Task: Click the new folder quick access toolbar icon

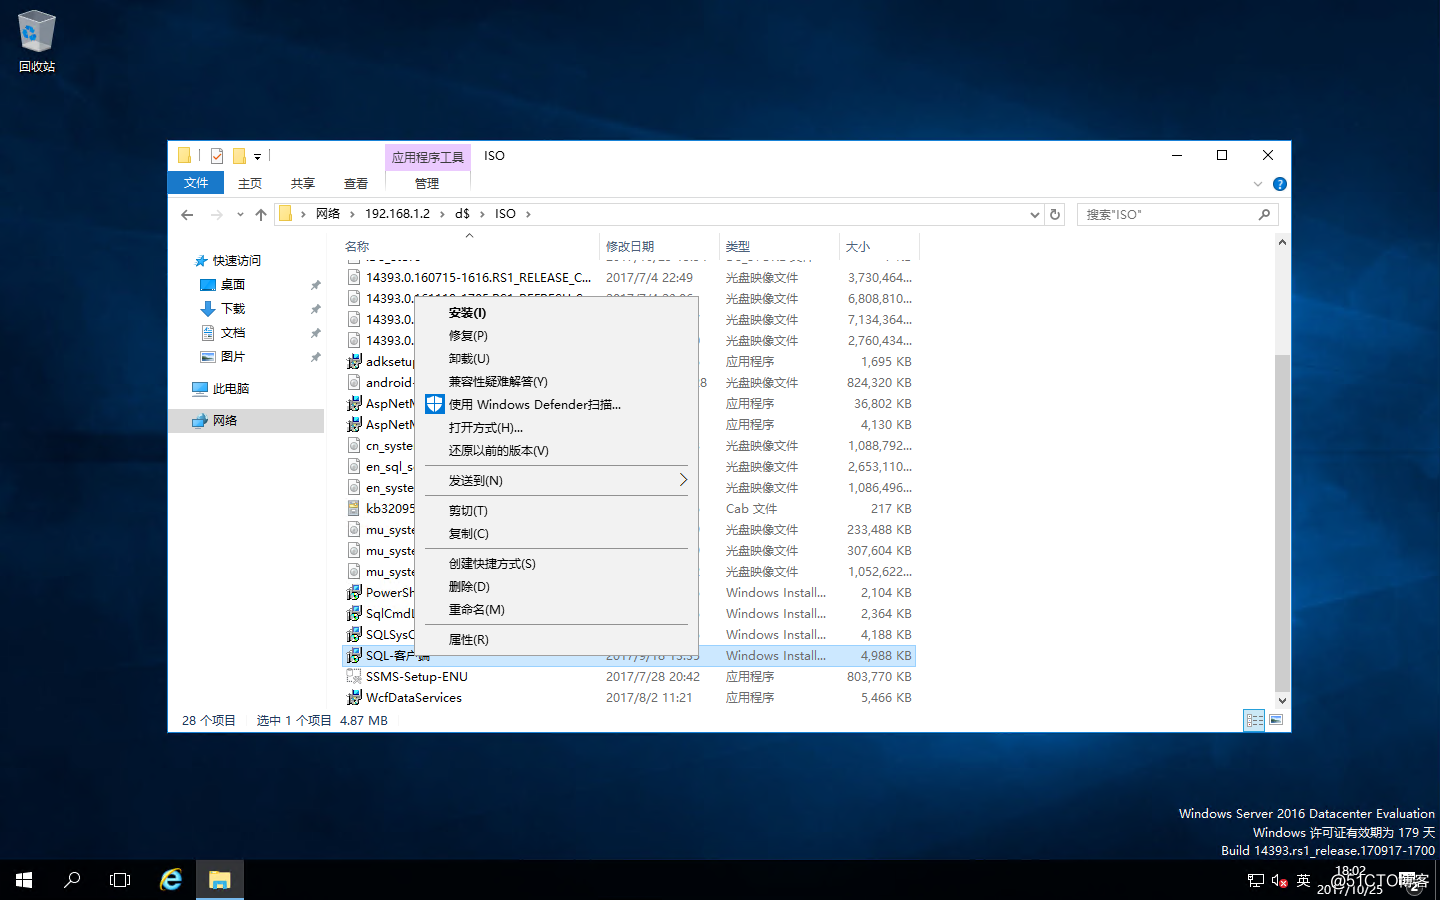Action: 239,156
